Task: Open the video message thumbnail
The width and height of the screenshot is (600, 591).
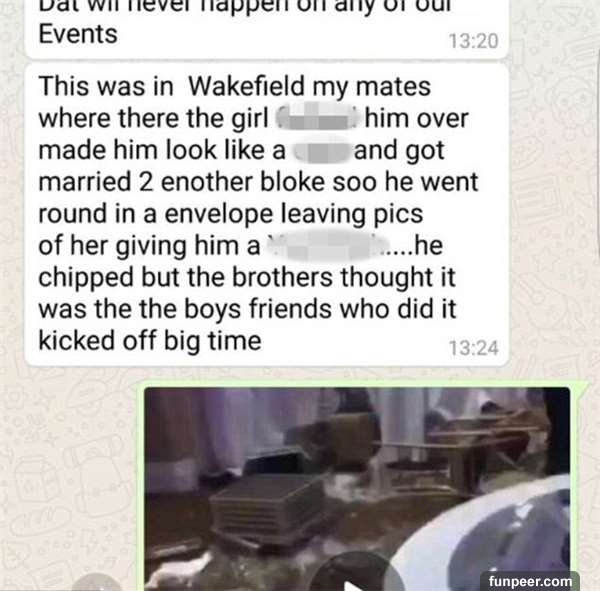Action: pos(357,489)
